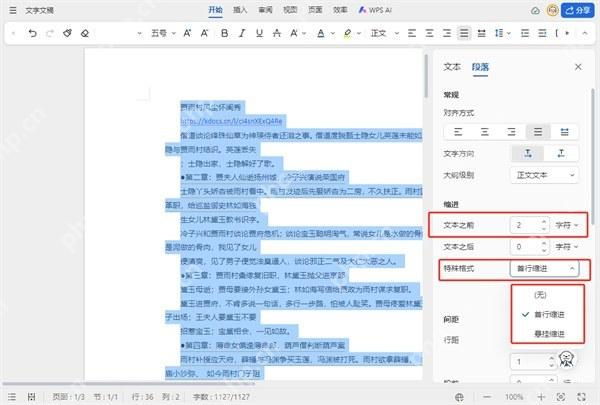600x405 pixels.
Task: Click the cloud sync status icon
Action: tap(535, 10)
